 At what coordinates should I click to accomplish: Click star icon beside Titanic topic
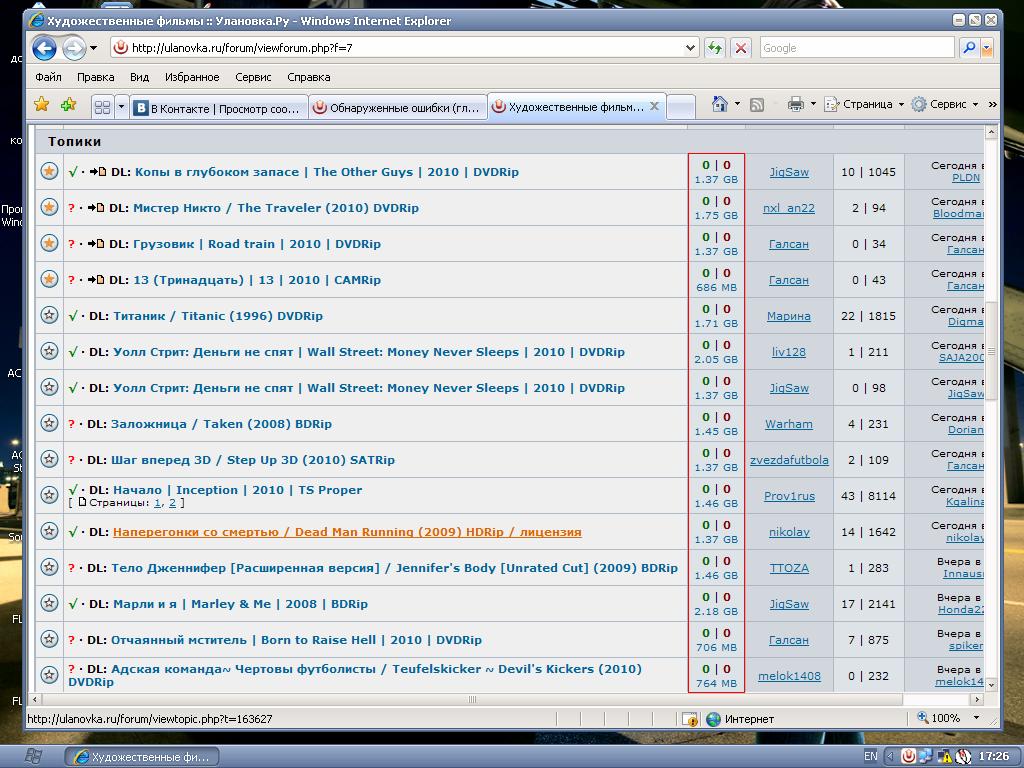pyautogui.click(x=49, y=315)
